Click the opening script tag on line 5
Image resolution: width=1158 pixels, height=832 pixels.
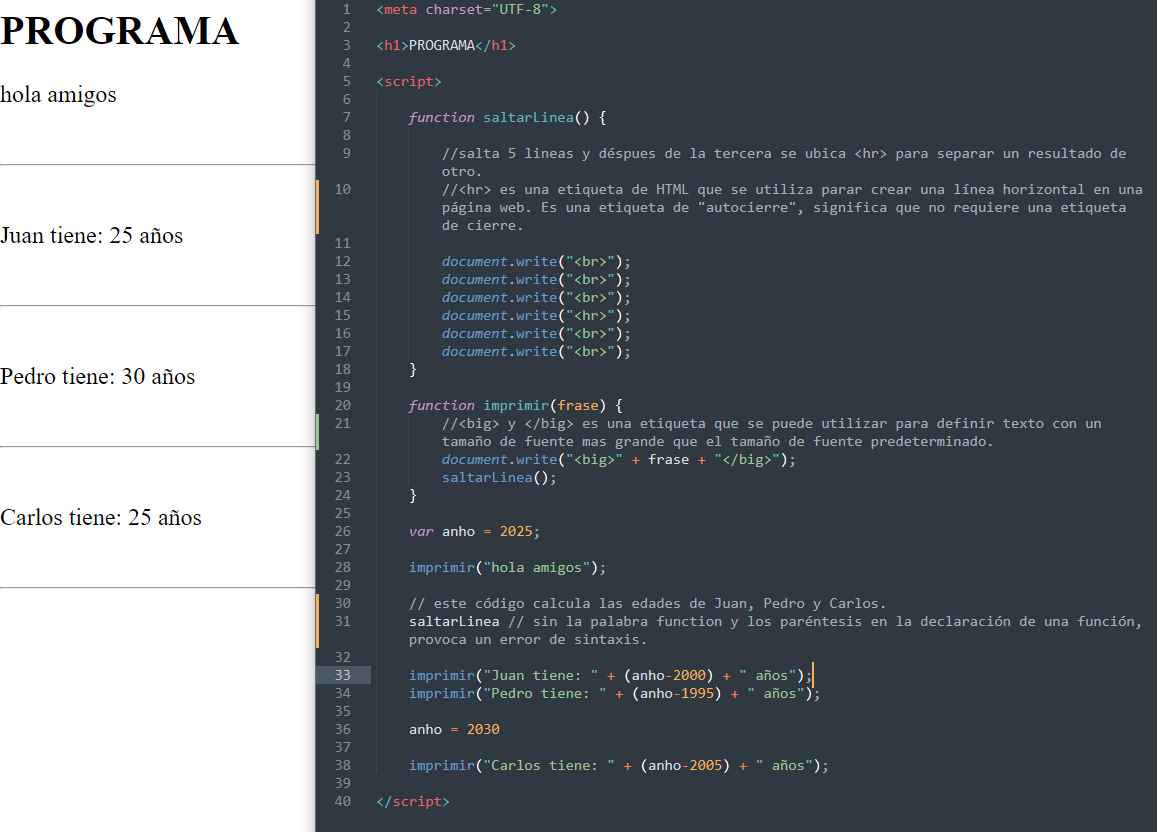[408, 81]
